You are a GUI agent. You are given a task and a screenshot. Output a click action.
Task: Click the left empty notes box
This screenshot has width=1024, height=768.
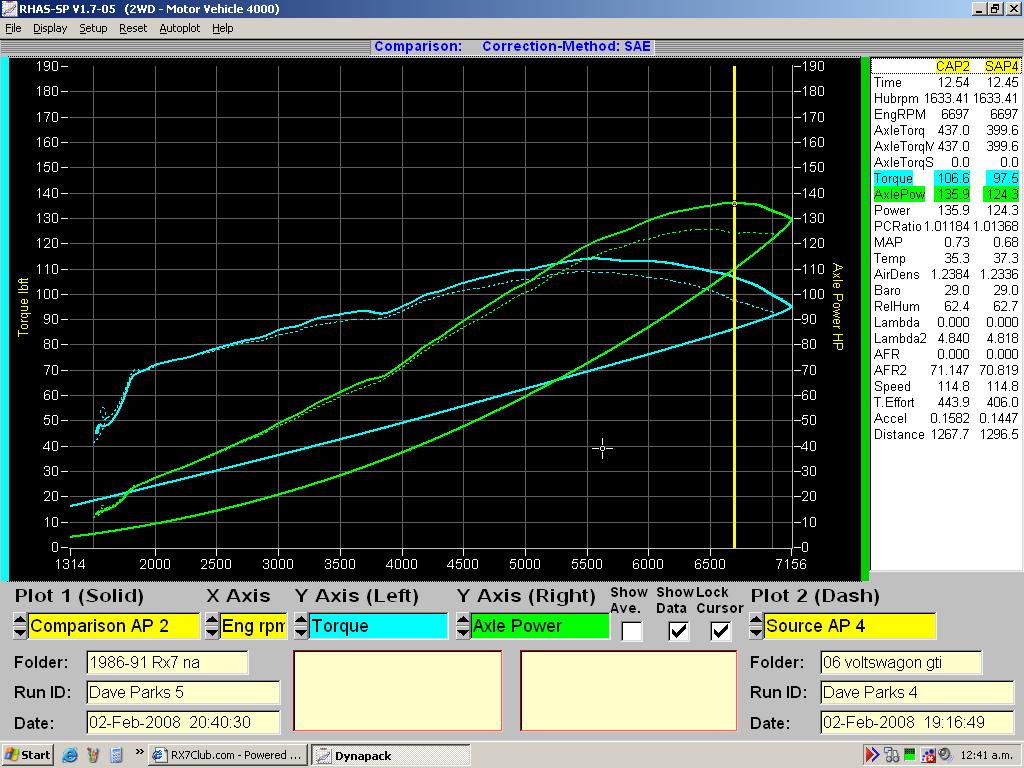(398, 690)
